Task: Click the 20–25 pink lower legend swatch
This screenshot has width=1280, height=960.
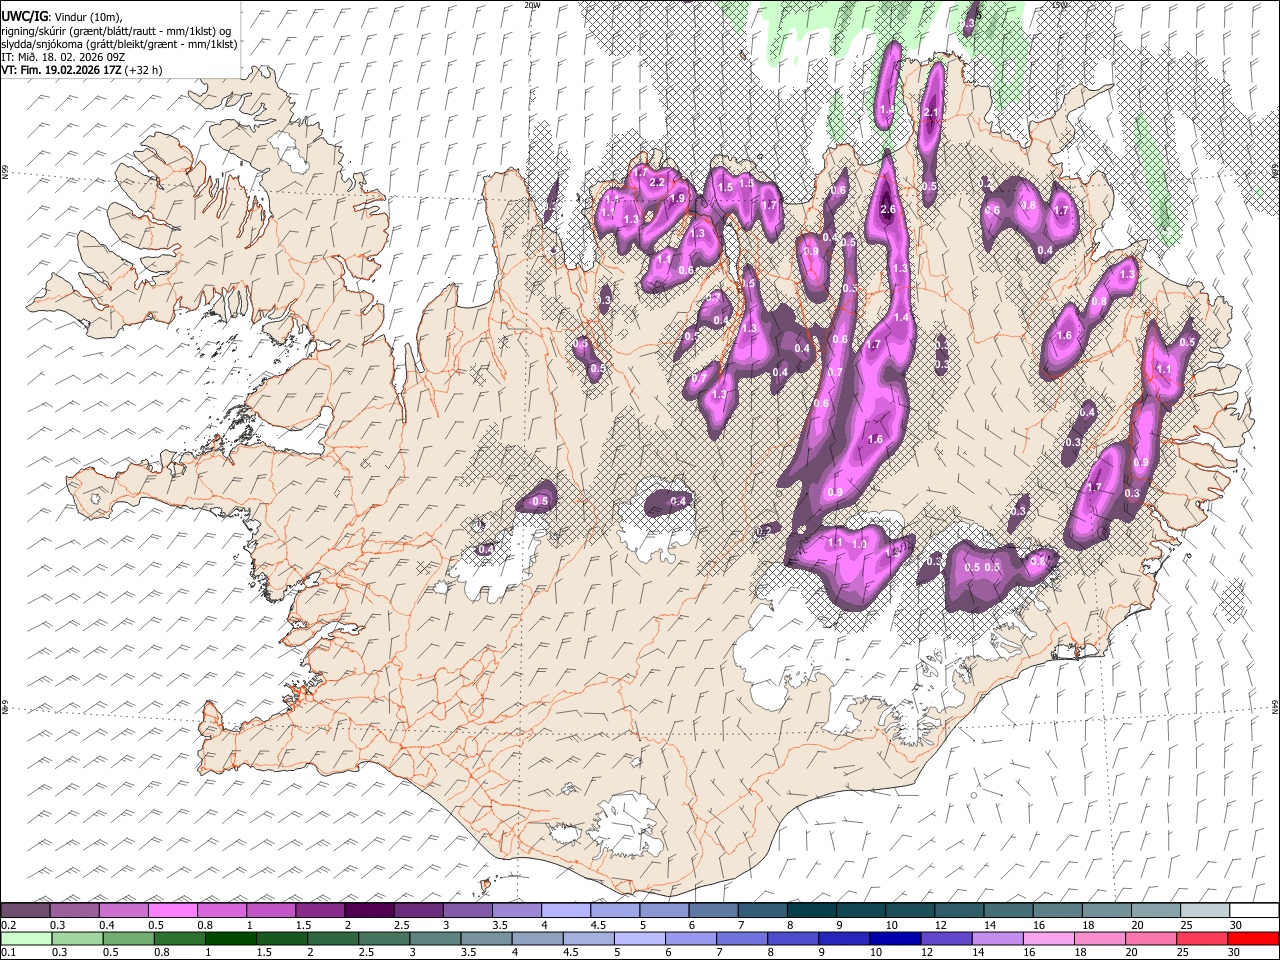Action: pyautogui.click(x=1153, y=938)
